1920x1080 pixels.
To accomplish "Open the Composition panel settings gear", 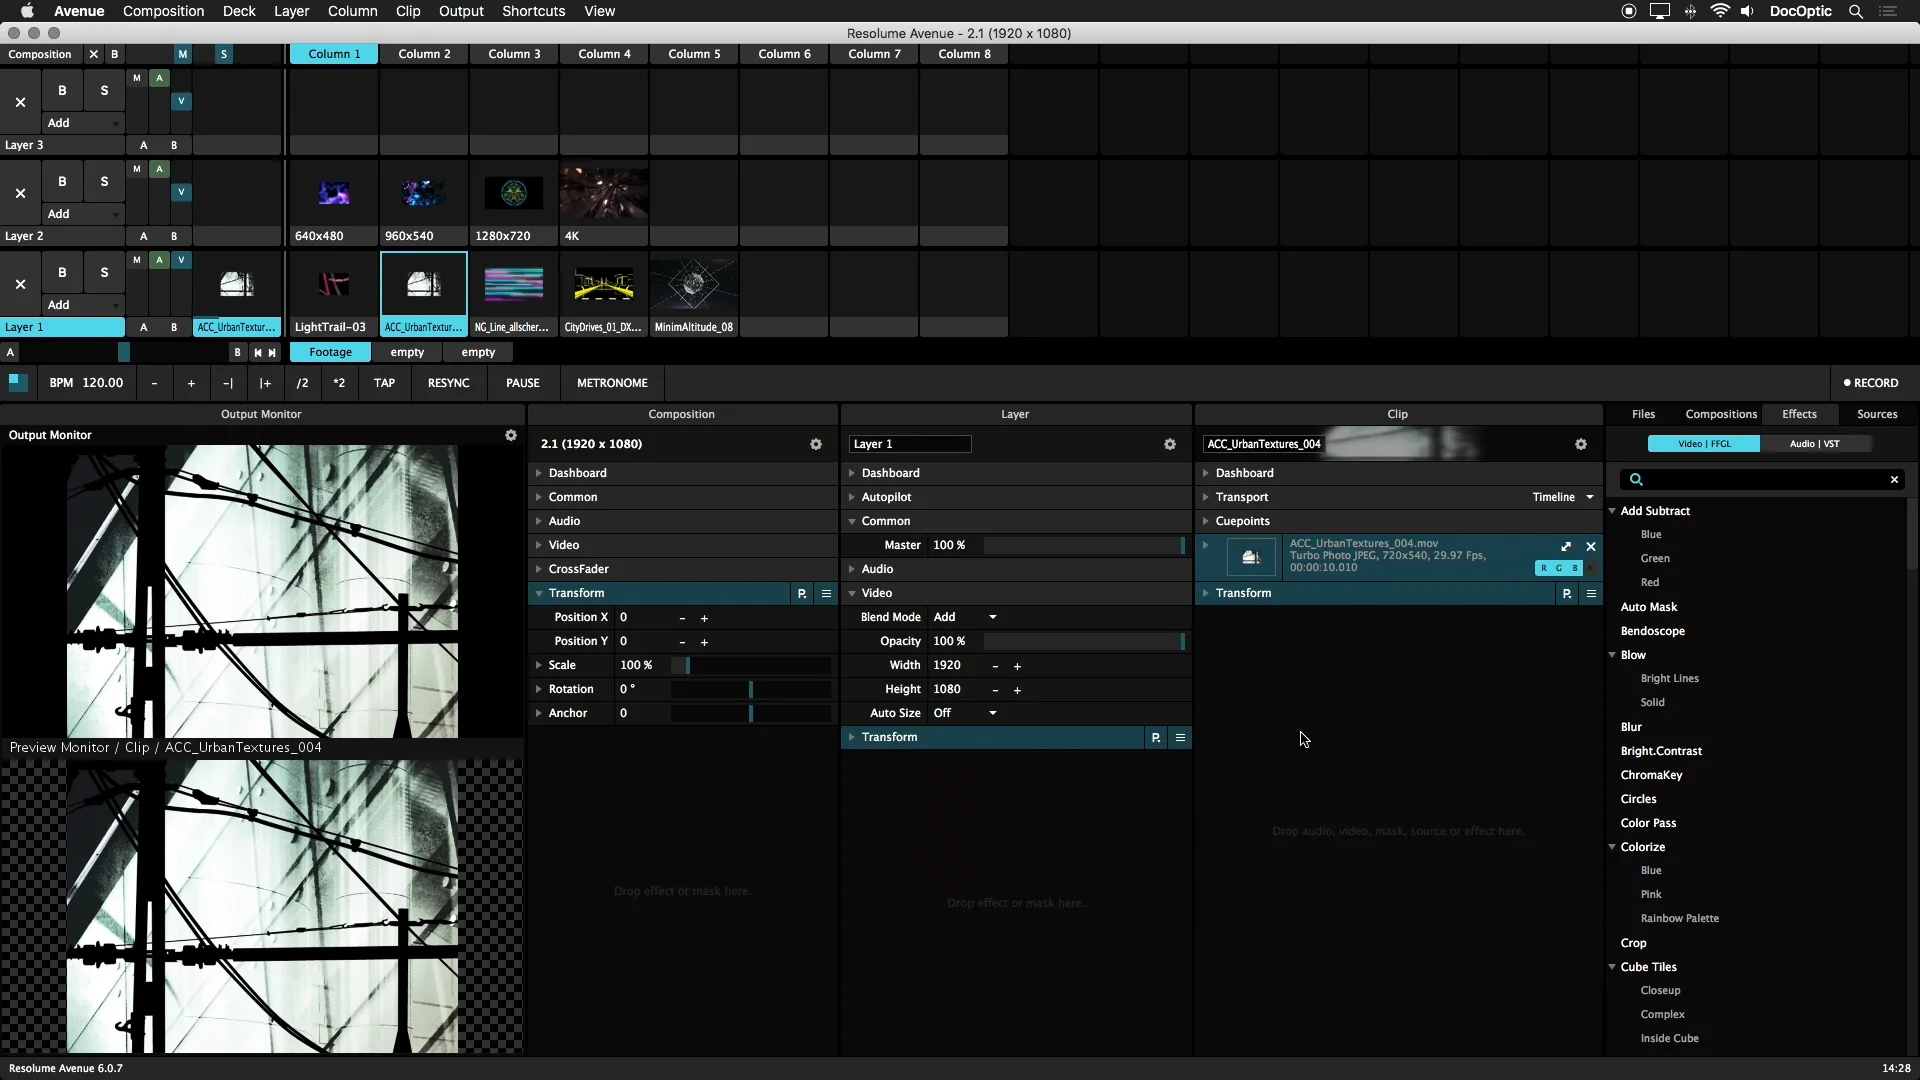I will (x=816, y=444).
